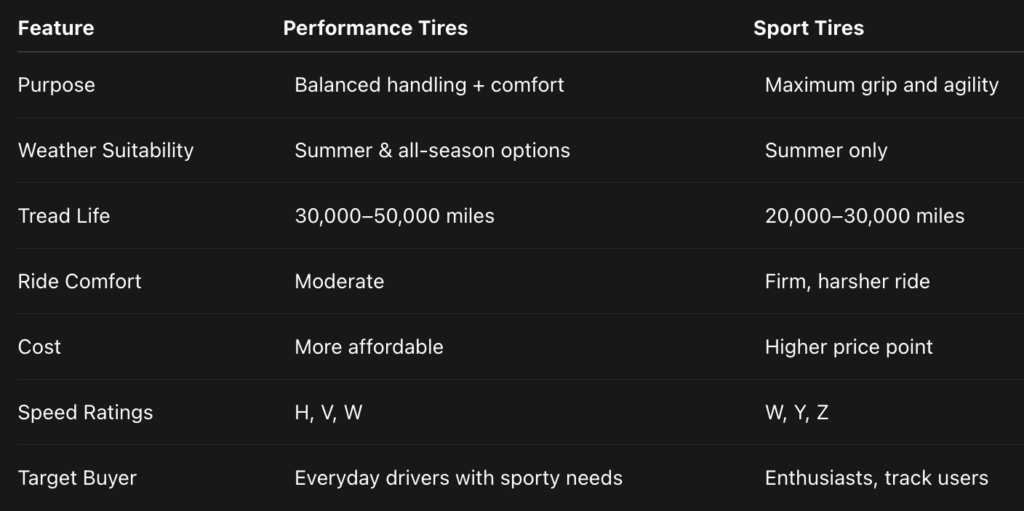Select the Purpose row label
Viewport: 1024px width, 511px height.
(x=57, y=85)
